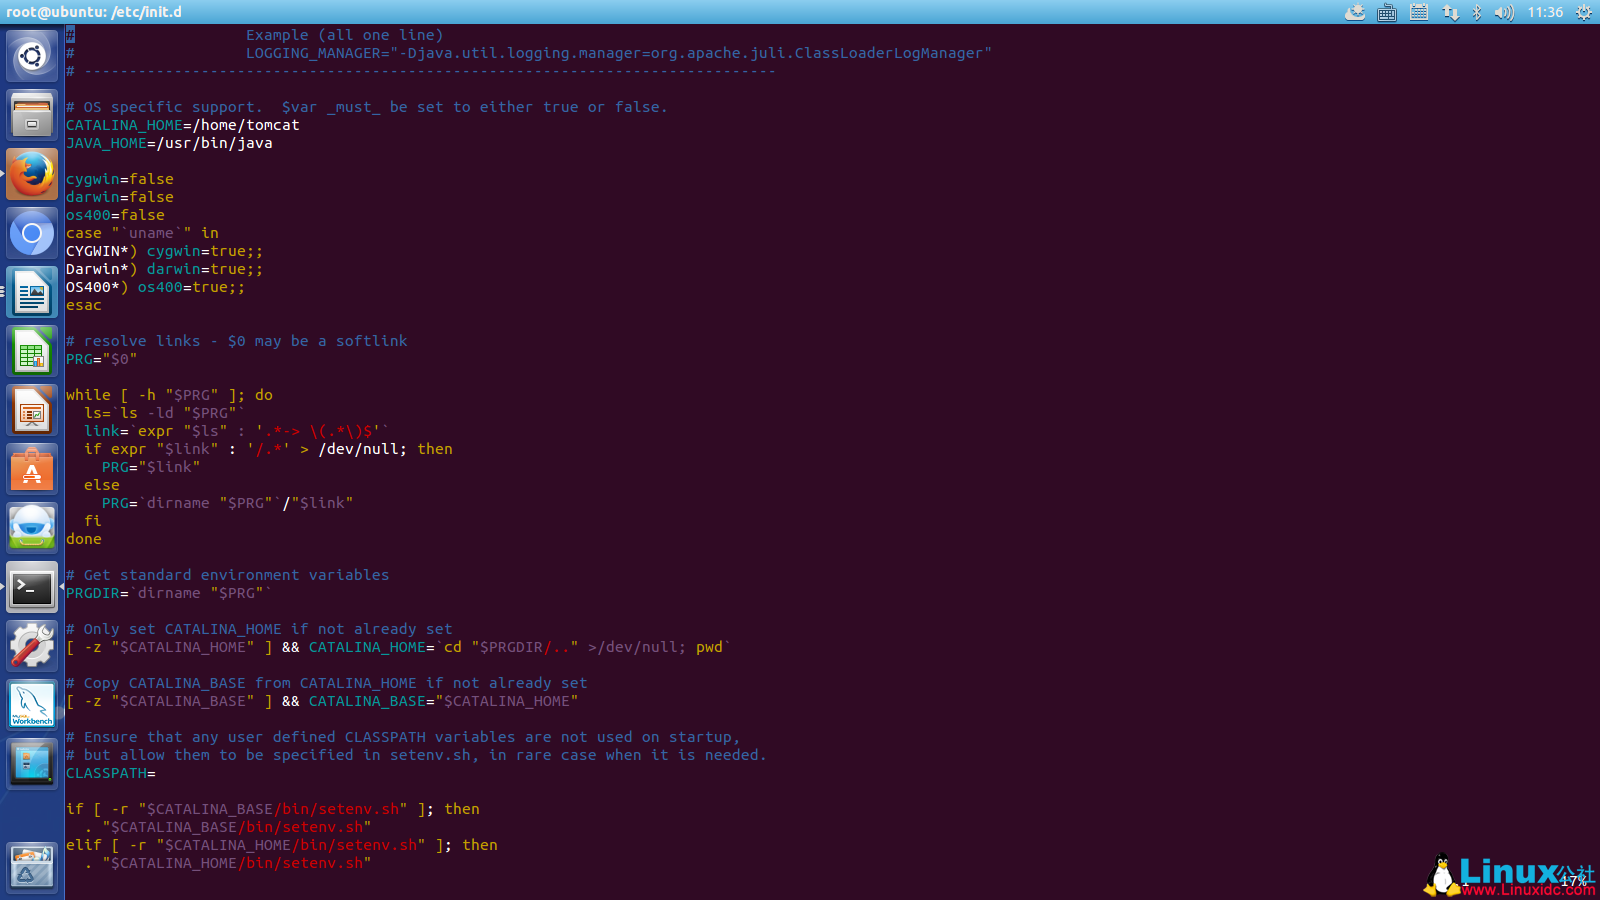
Task: Open LibreOffice Calc from the dock
Action: [32, 352]
